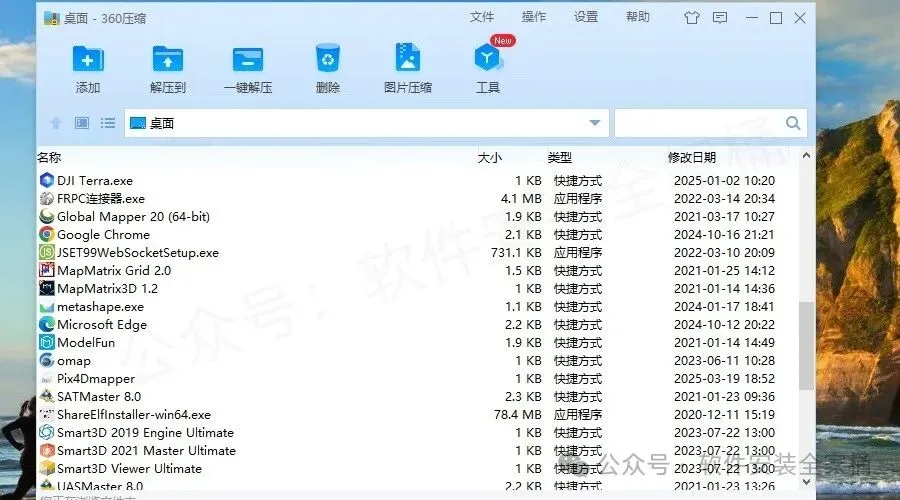Screen dimensions: 900x500
Task: Open the 帮助 (Help) menu
Action: click(637, 17)
